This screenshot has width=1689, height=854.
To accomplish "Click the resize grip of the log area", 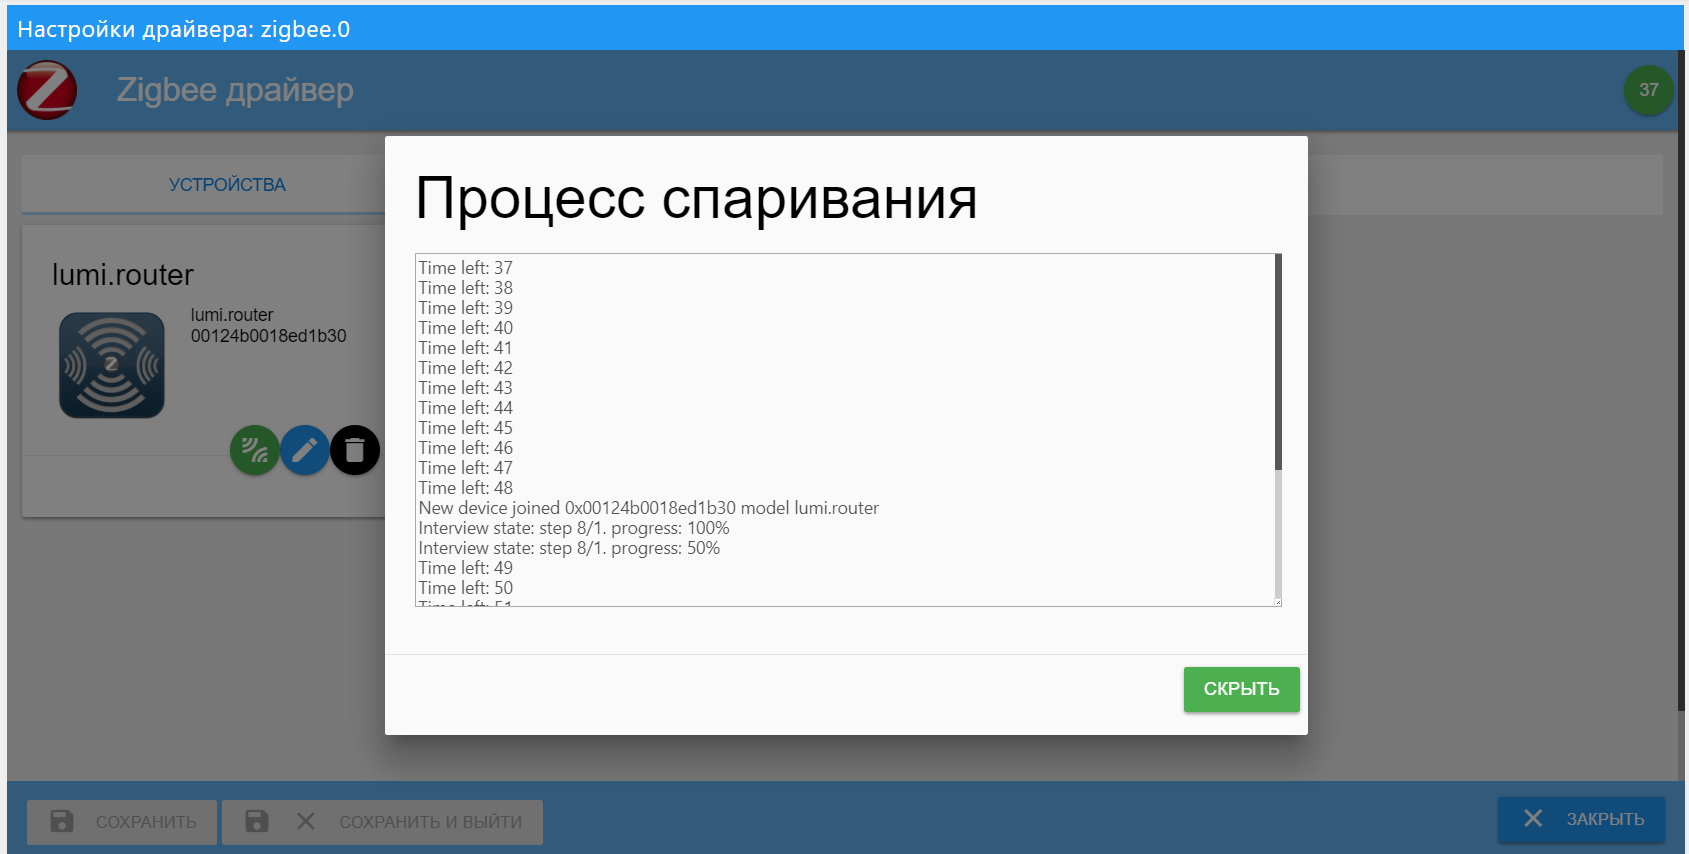I will click(x=1277, y=602).
